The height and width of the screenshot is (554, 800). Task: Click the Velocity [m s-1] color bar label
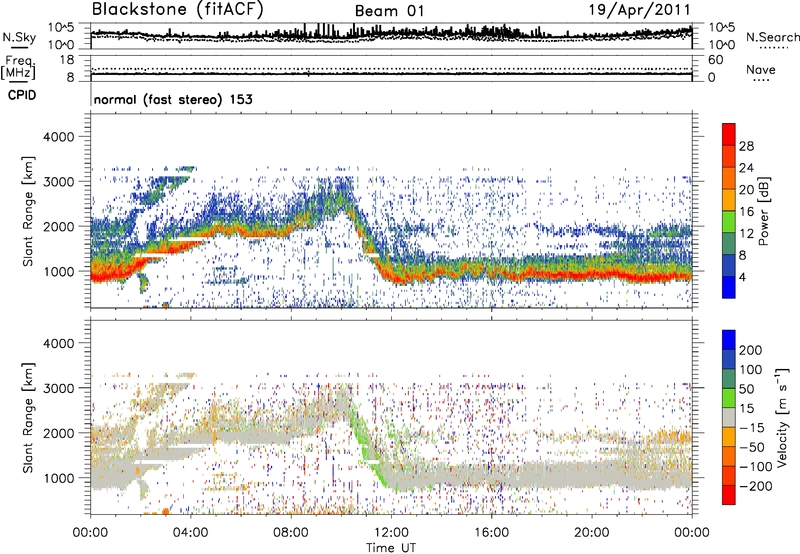pyautogui.click(x=781, y=417)
